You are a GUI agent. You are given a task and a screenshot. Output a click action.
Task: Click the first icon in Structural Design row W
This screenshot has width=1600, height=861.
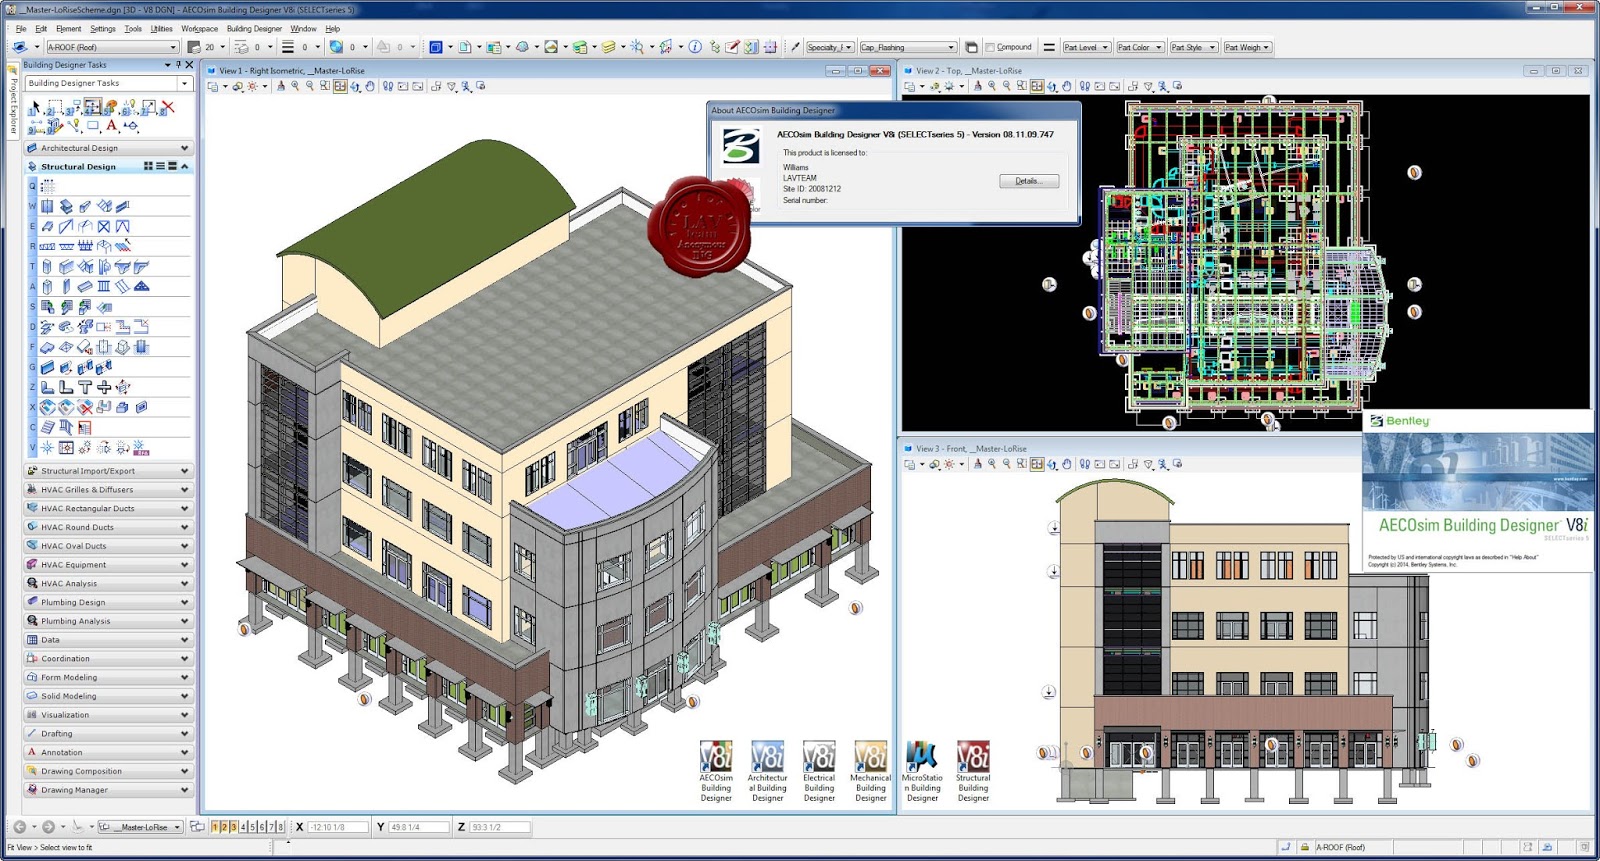47,207
